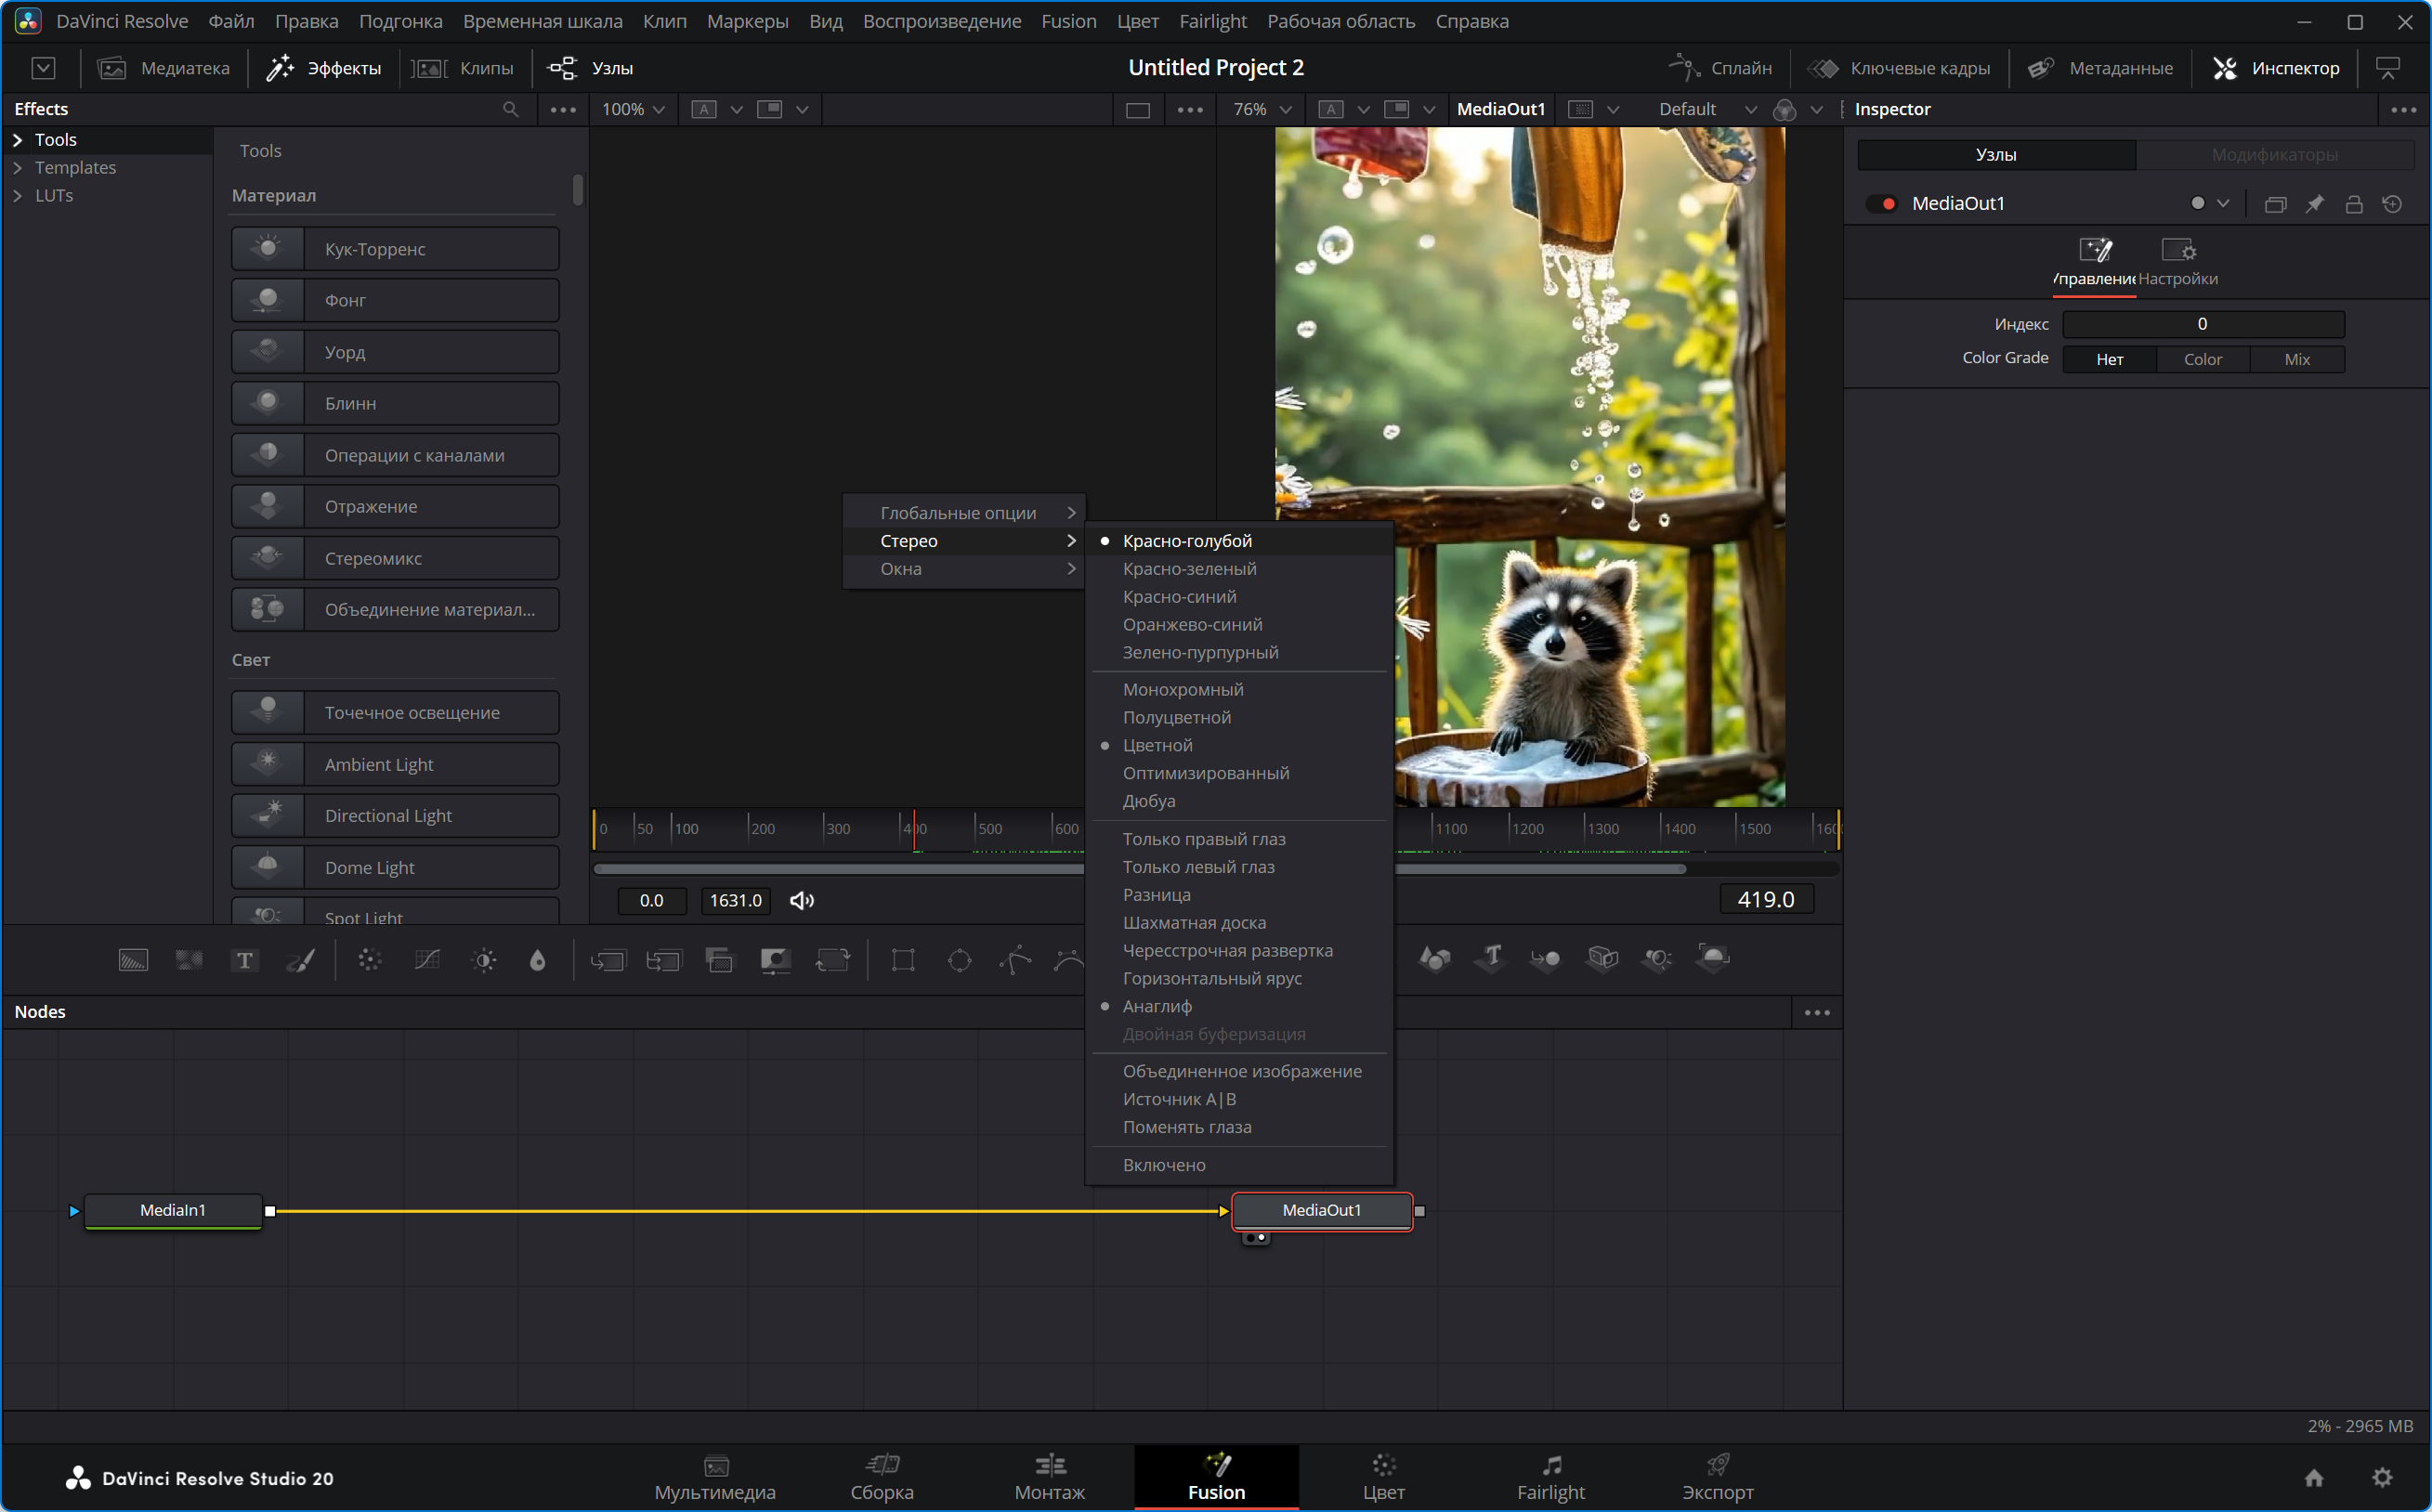Select Монохромный anaglyph mode
Image resolution: width=2432 pixels, height=1512 pixels.
click(1182, 690)
